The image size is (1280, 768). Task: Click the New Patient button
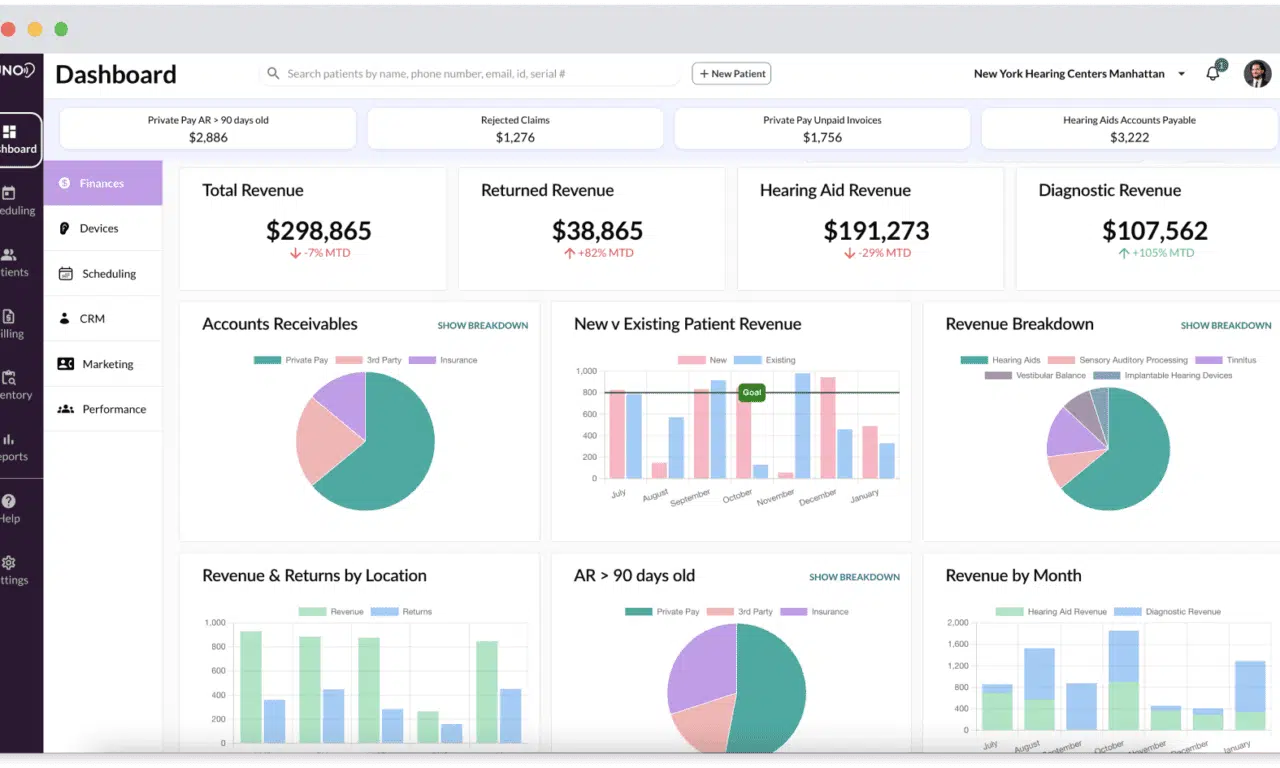pyautogui.click(x=731, y=74)
